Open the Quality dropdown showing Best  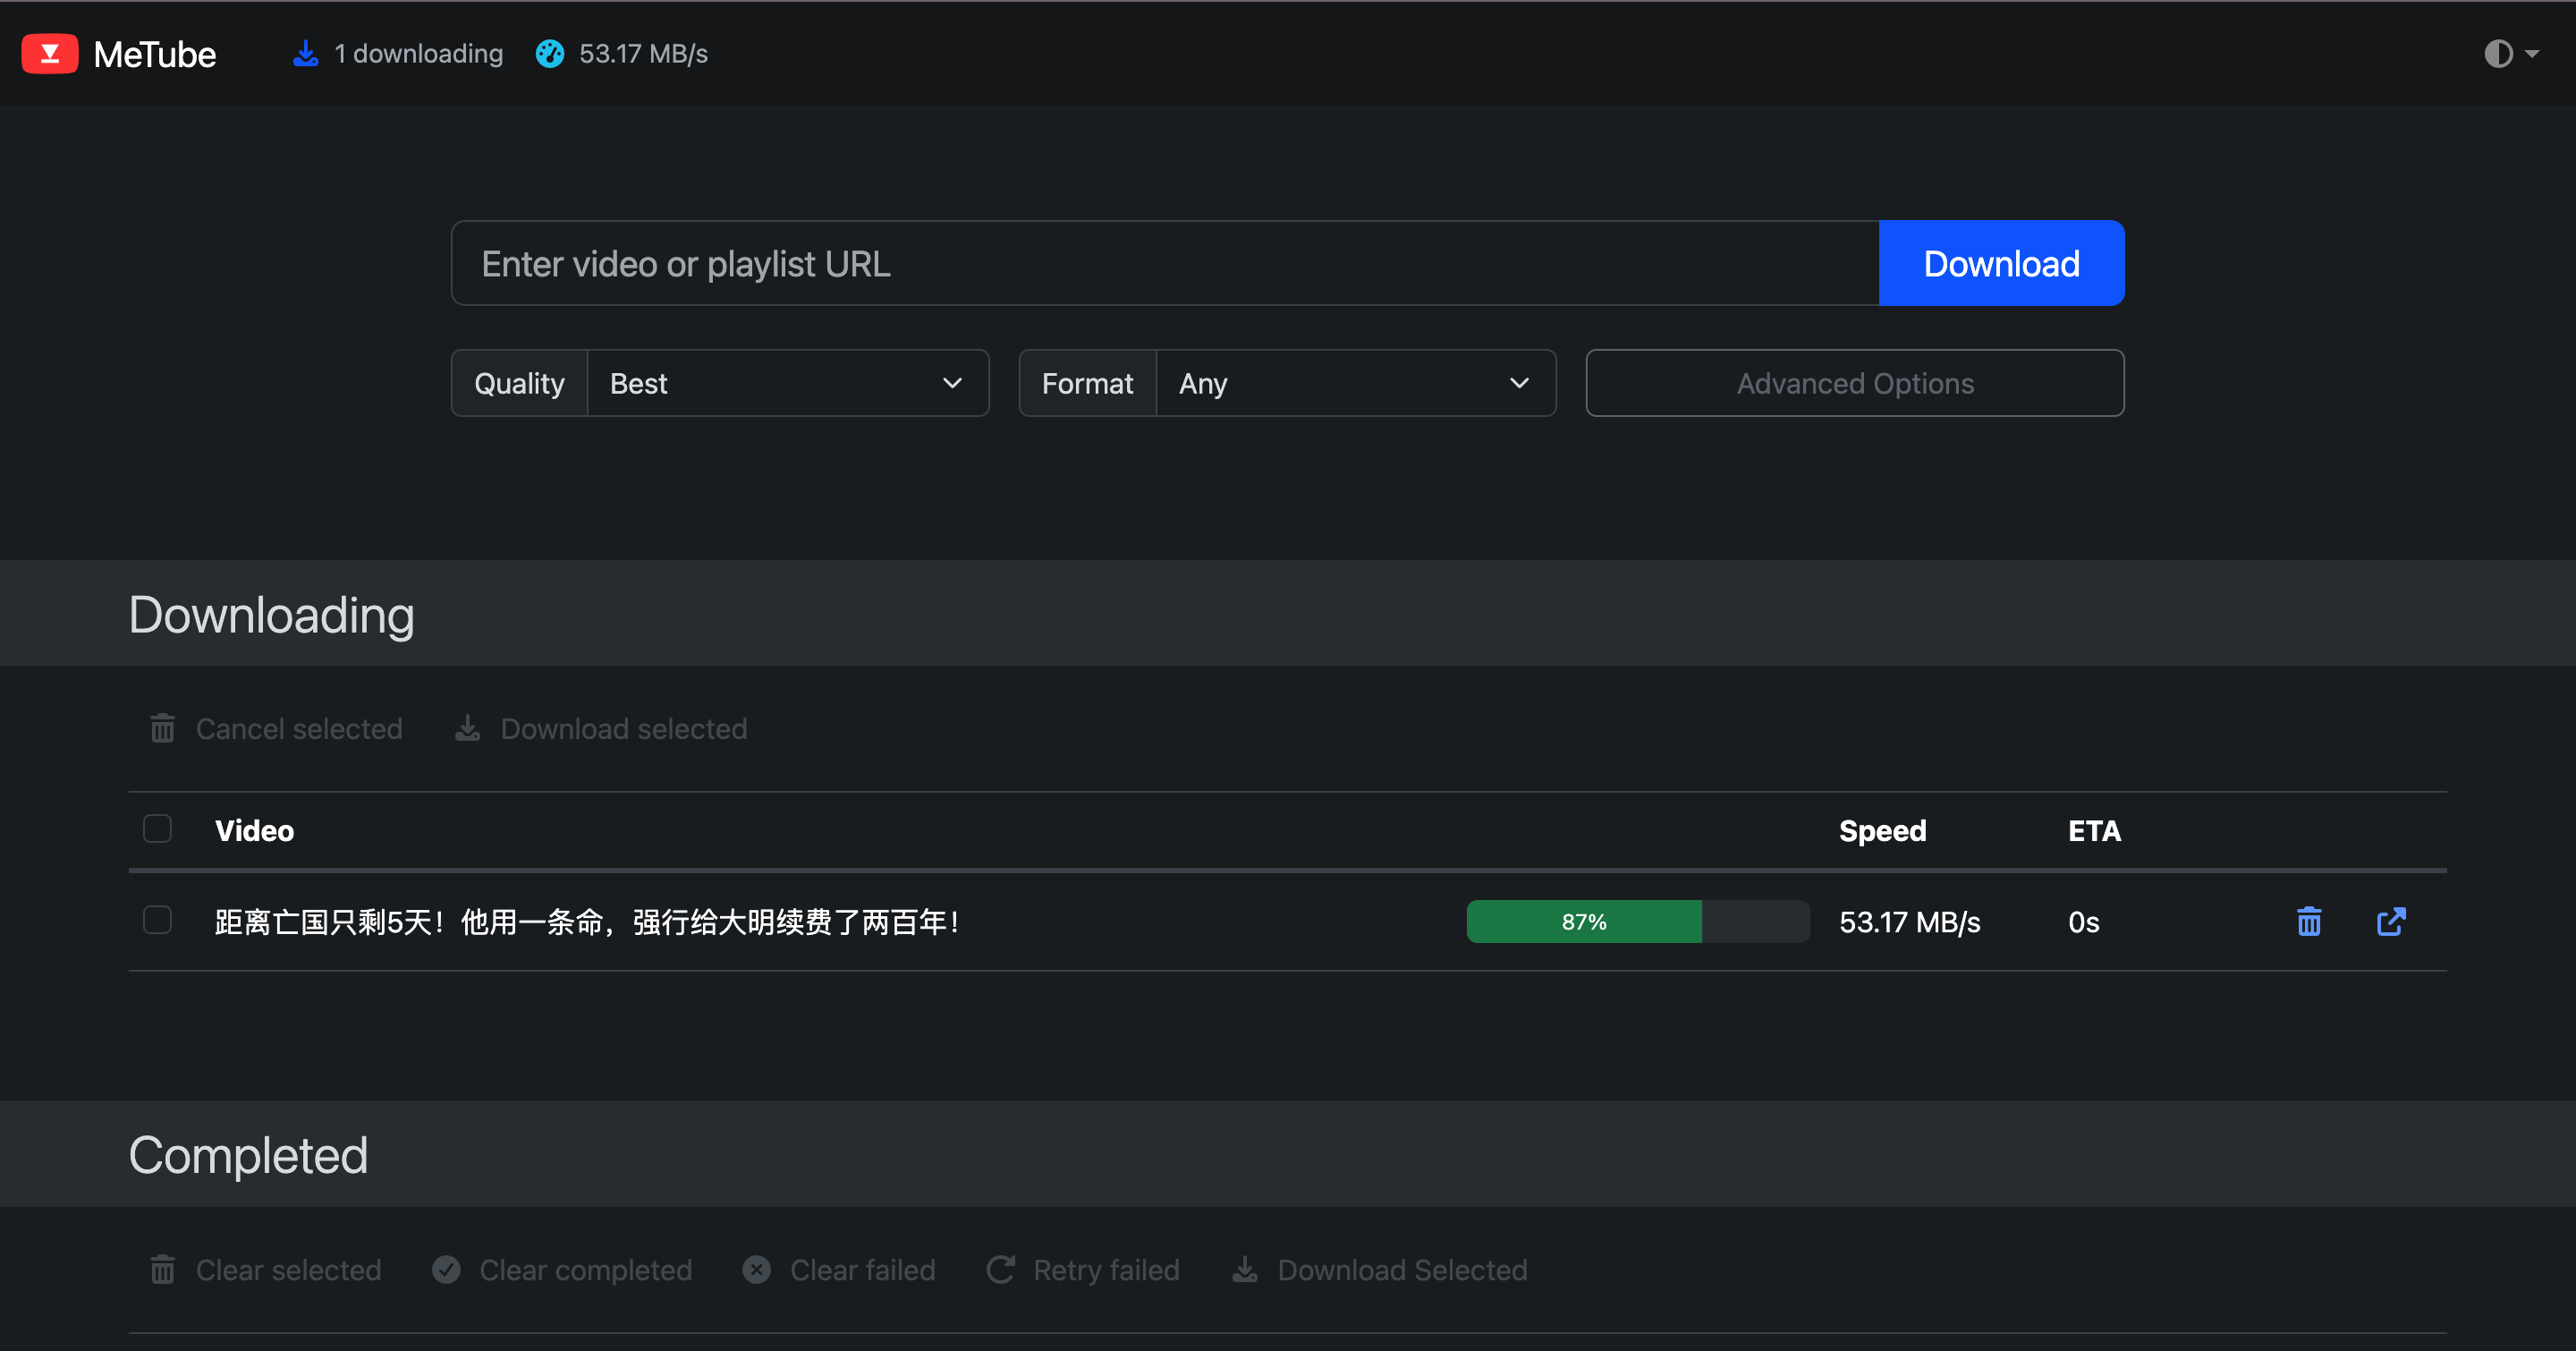coord(787,383)
